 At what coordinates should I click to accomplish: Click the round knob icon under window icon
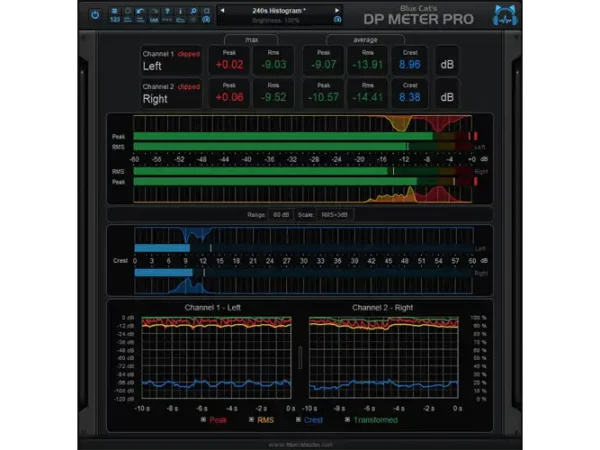(206, 20)
